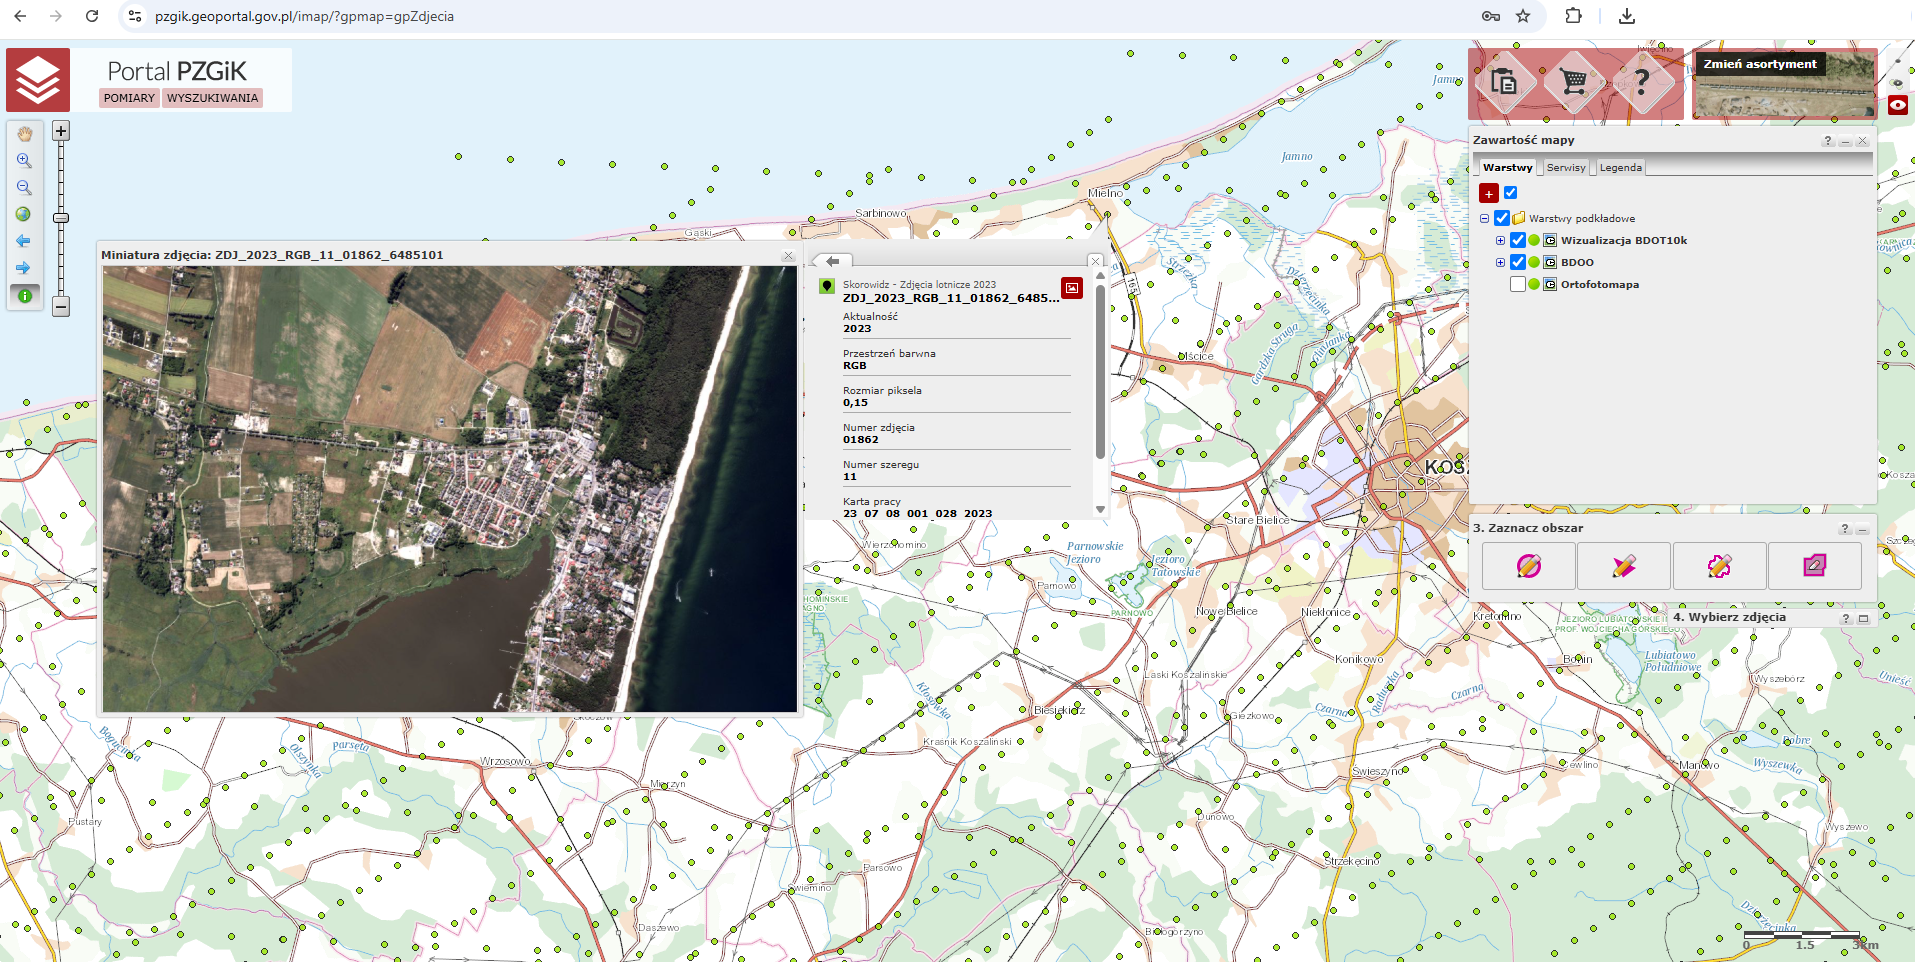
Task: Click the erase selected area tool
Action: [x=1814, y=566]
